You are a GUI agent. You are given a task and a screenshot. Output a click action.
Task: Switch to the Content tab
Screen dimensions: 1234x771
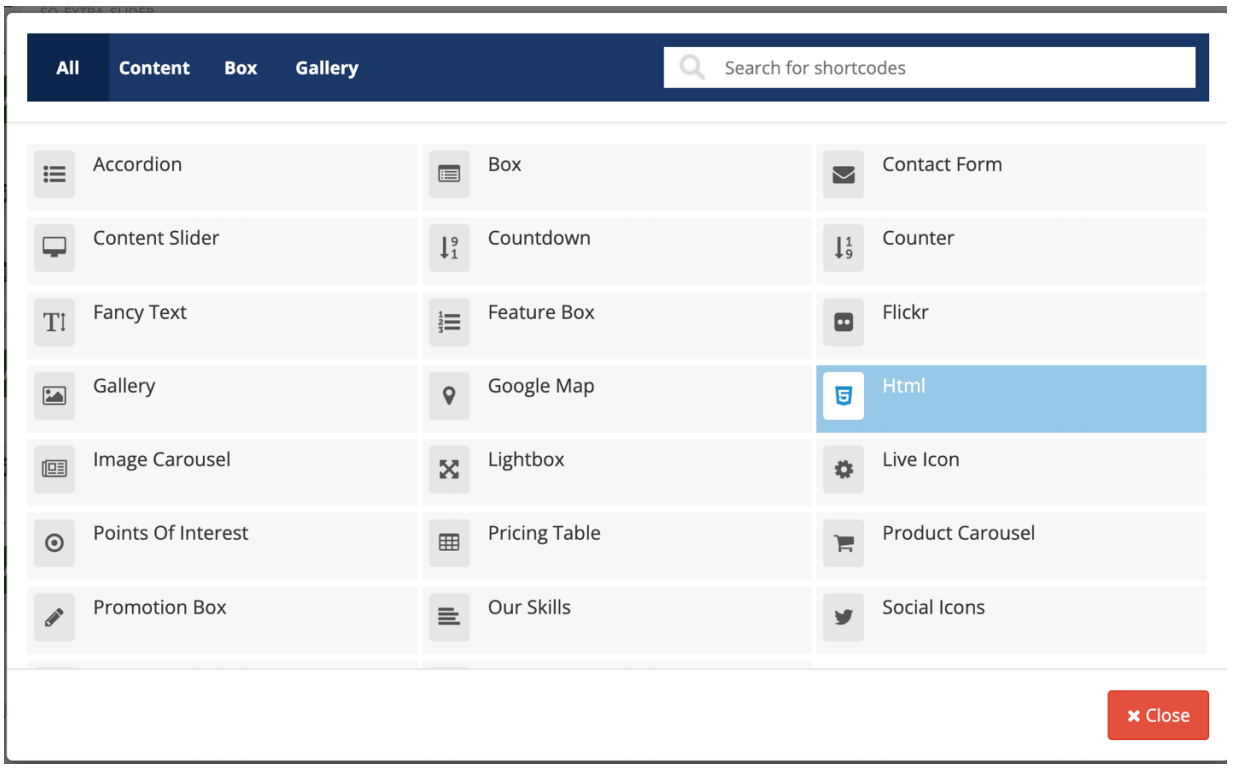[154, 68]
